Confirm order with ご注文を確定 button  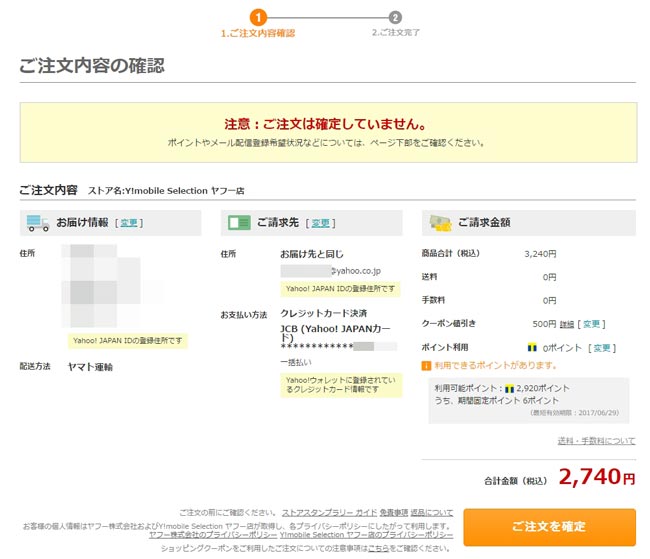[549, 527]
